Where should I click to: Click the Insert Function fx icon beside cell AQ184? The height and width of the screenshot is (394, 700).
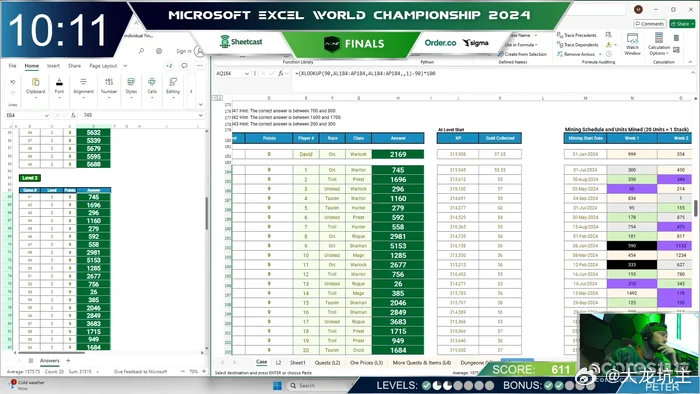tap(281, 73)
